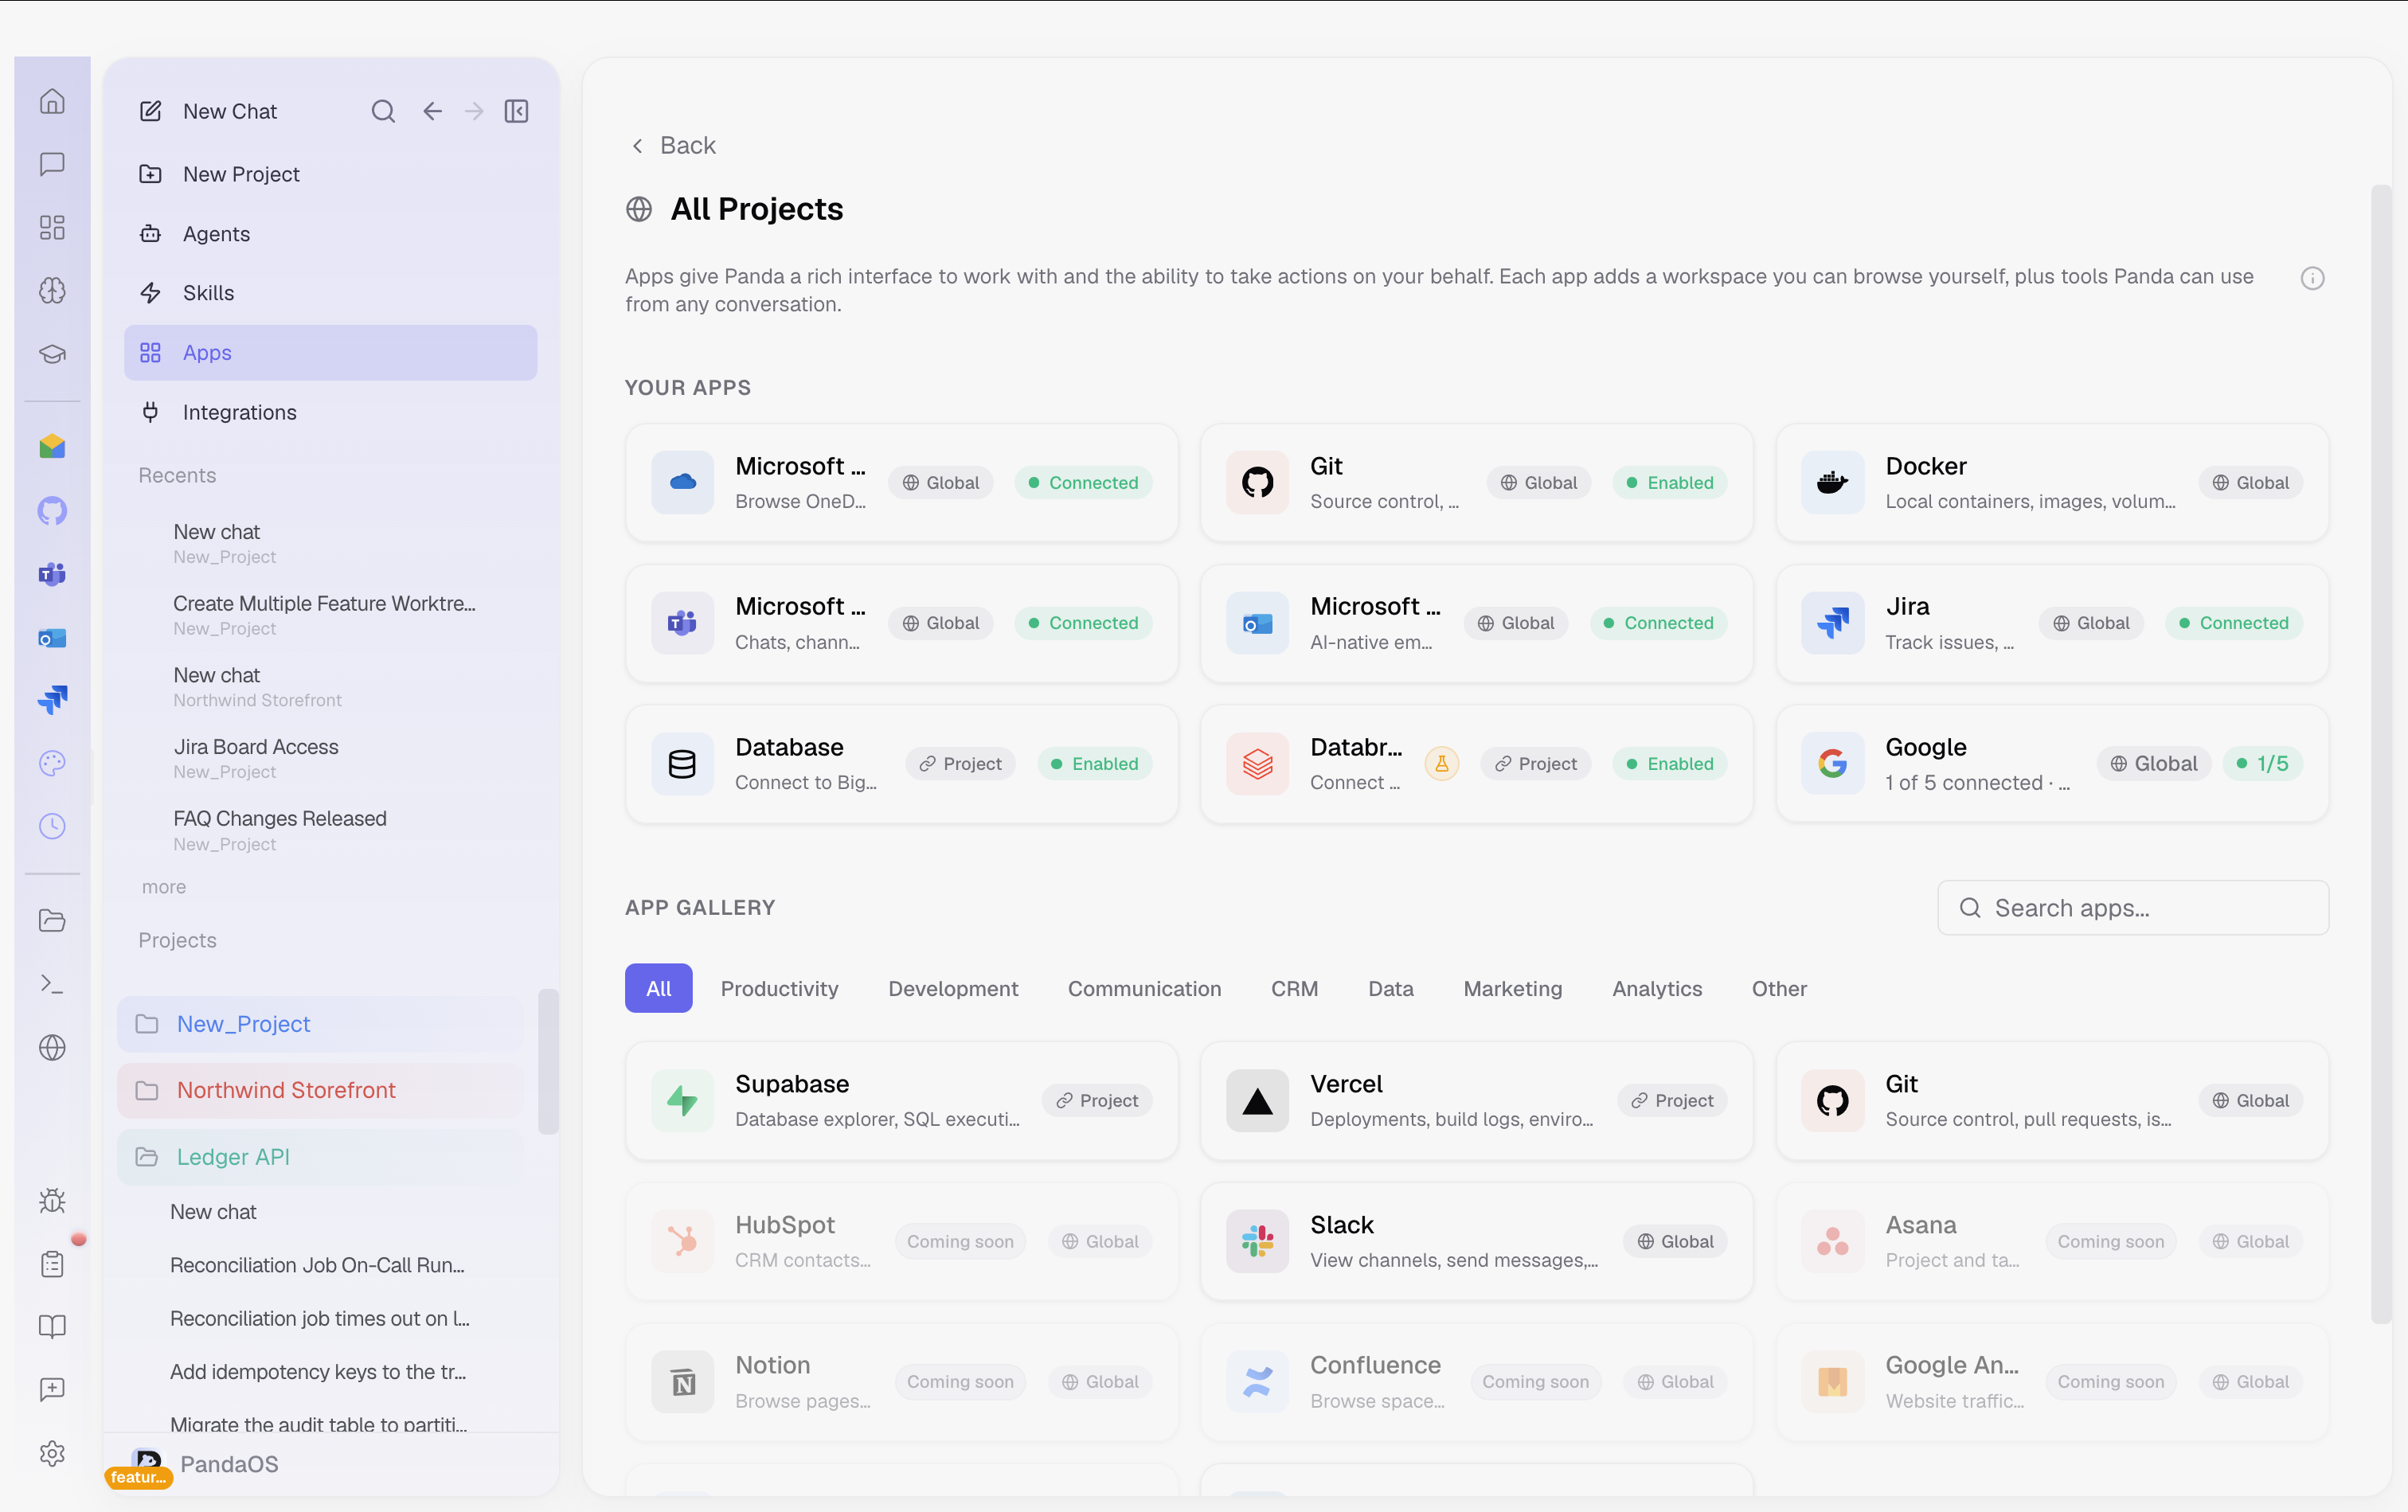Click the GitHub icon in left rail
2408x1512 pixels.
pyautogui.click(x=52, y=511)
